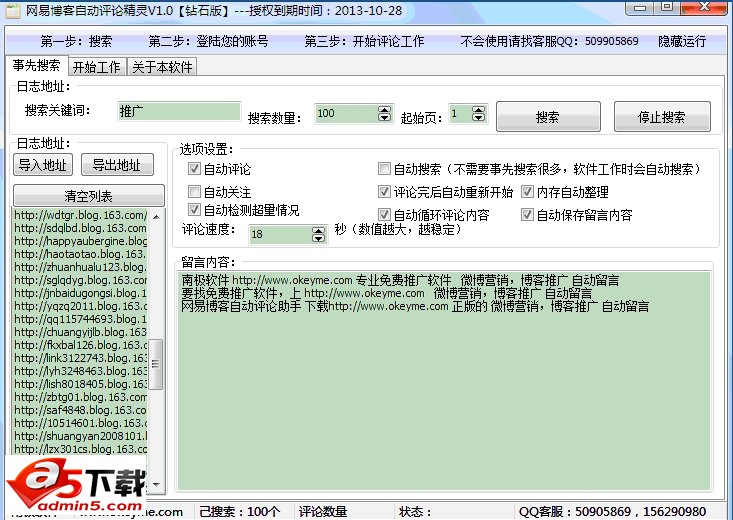733x520 pixels.
Task: Select list entry http://yqzq2011.blog.163
Action: 80,306
